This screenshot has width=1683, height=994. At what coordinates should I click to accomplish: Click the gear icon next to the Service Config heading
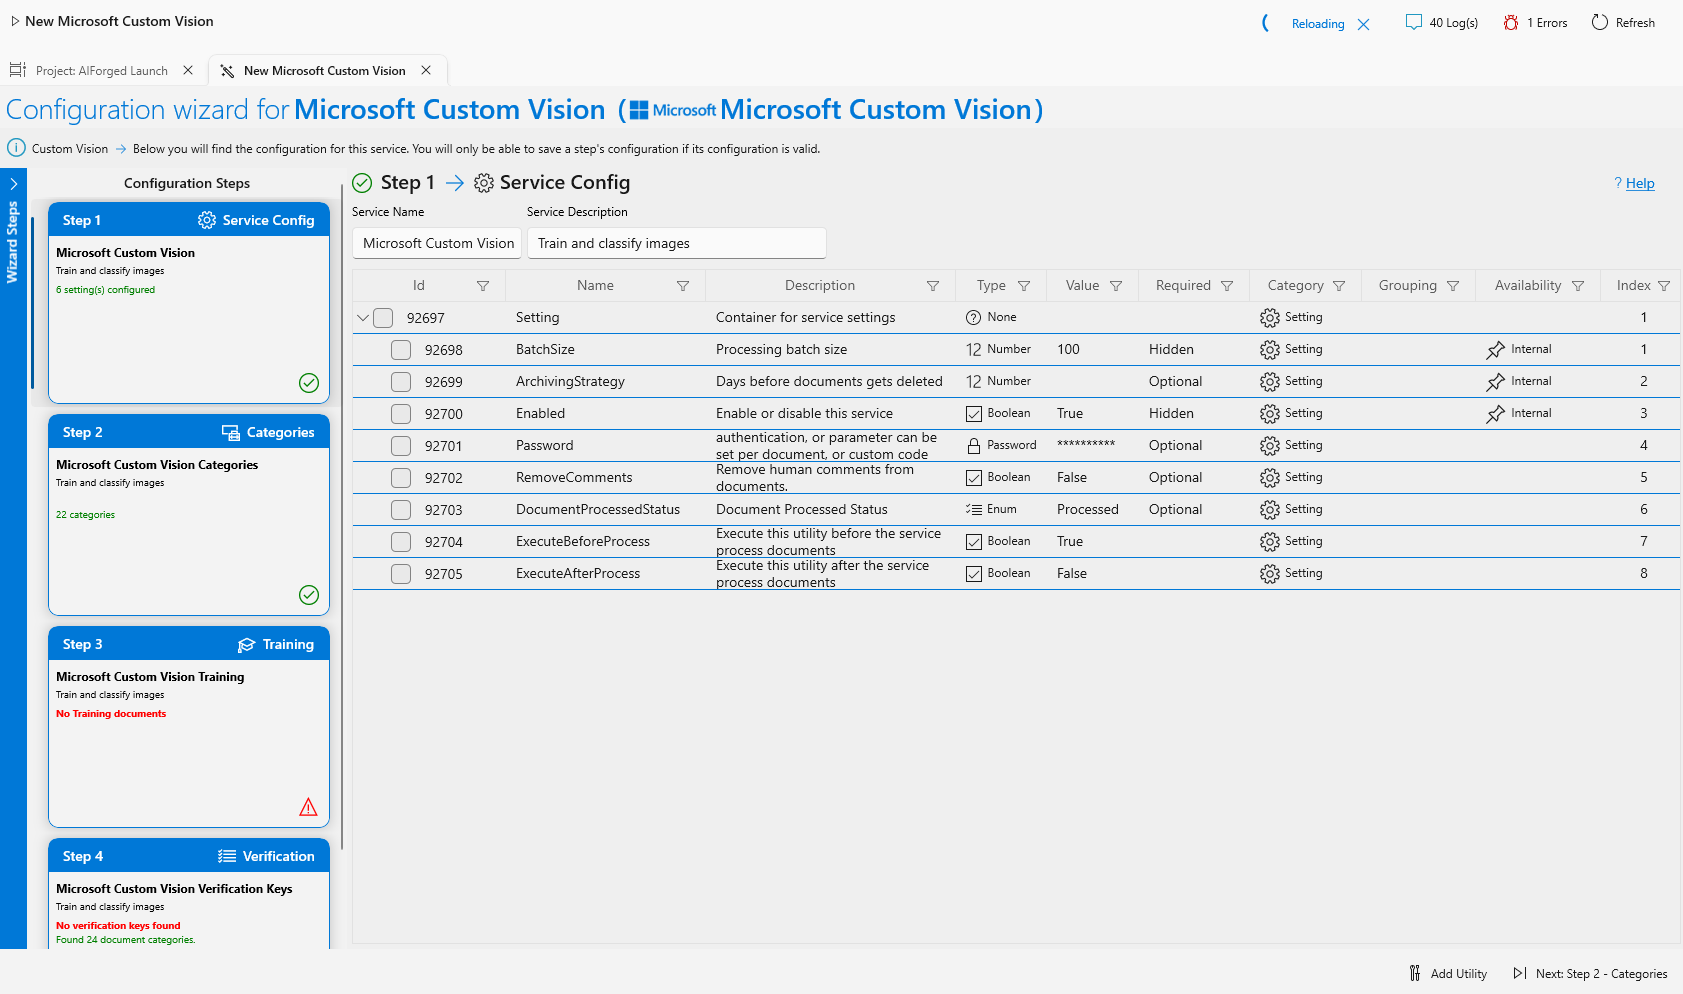[x=484, y=183]
